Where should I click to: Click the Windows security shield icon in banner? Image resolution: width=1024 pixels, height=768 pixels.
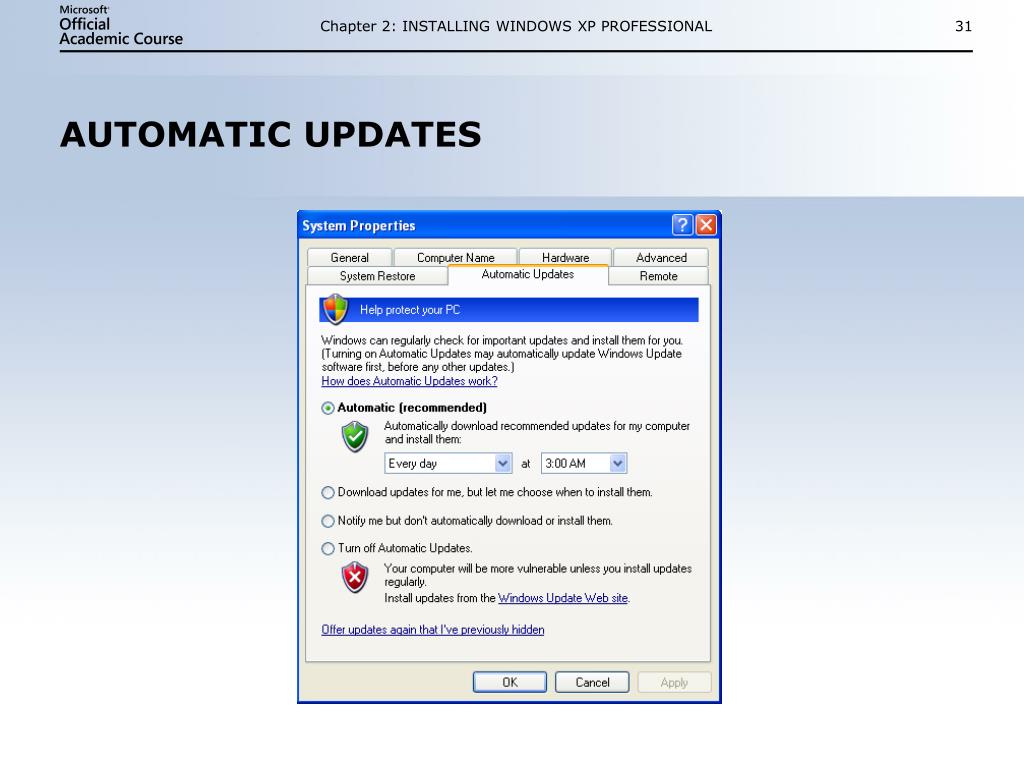[x=336, y=309]
